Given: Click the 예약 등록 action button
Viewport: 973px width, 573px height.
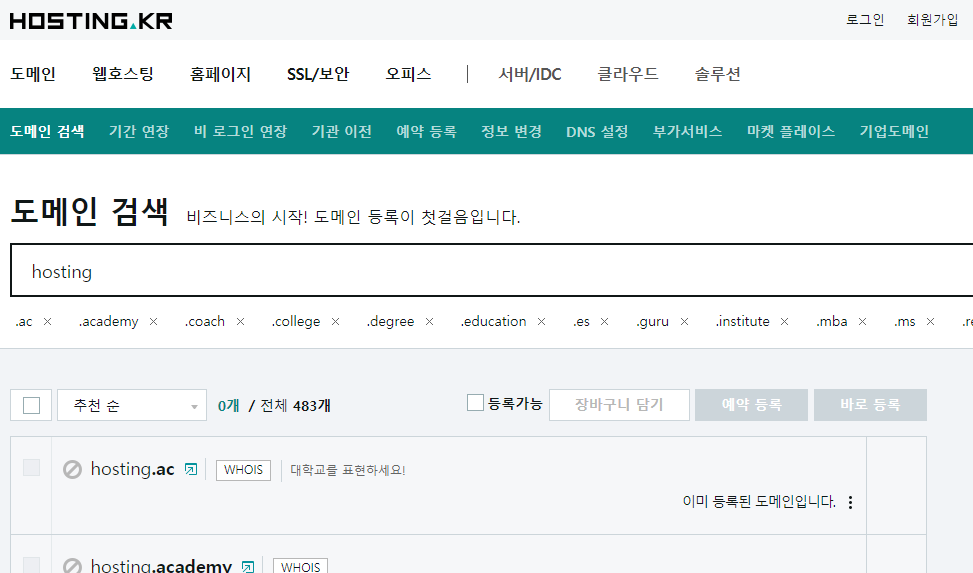Looking at the screenshot, I should pyautogui.click(x=751, y=405).
